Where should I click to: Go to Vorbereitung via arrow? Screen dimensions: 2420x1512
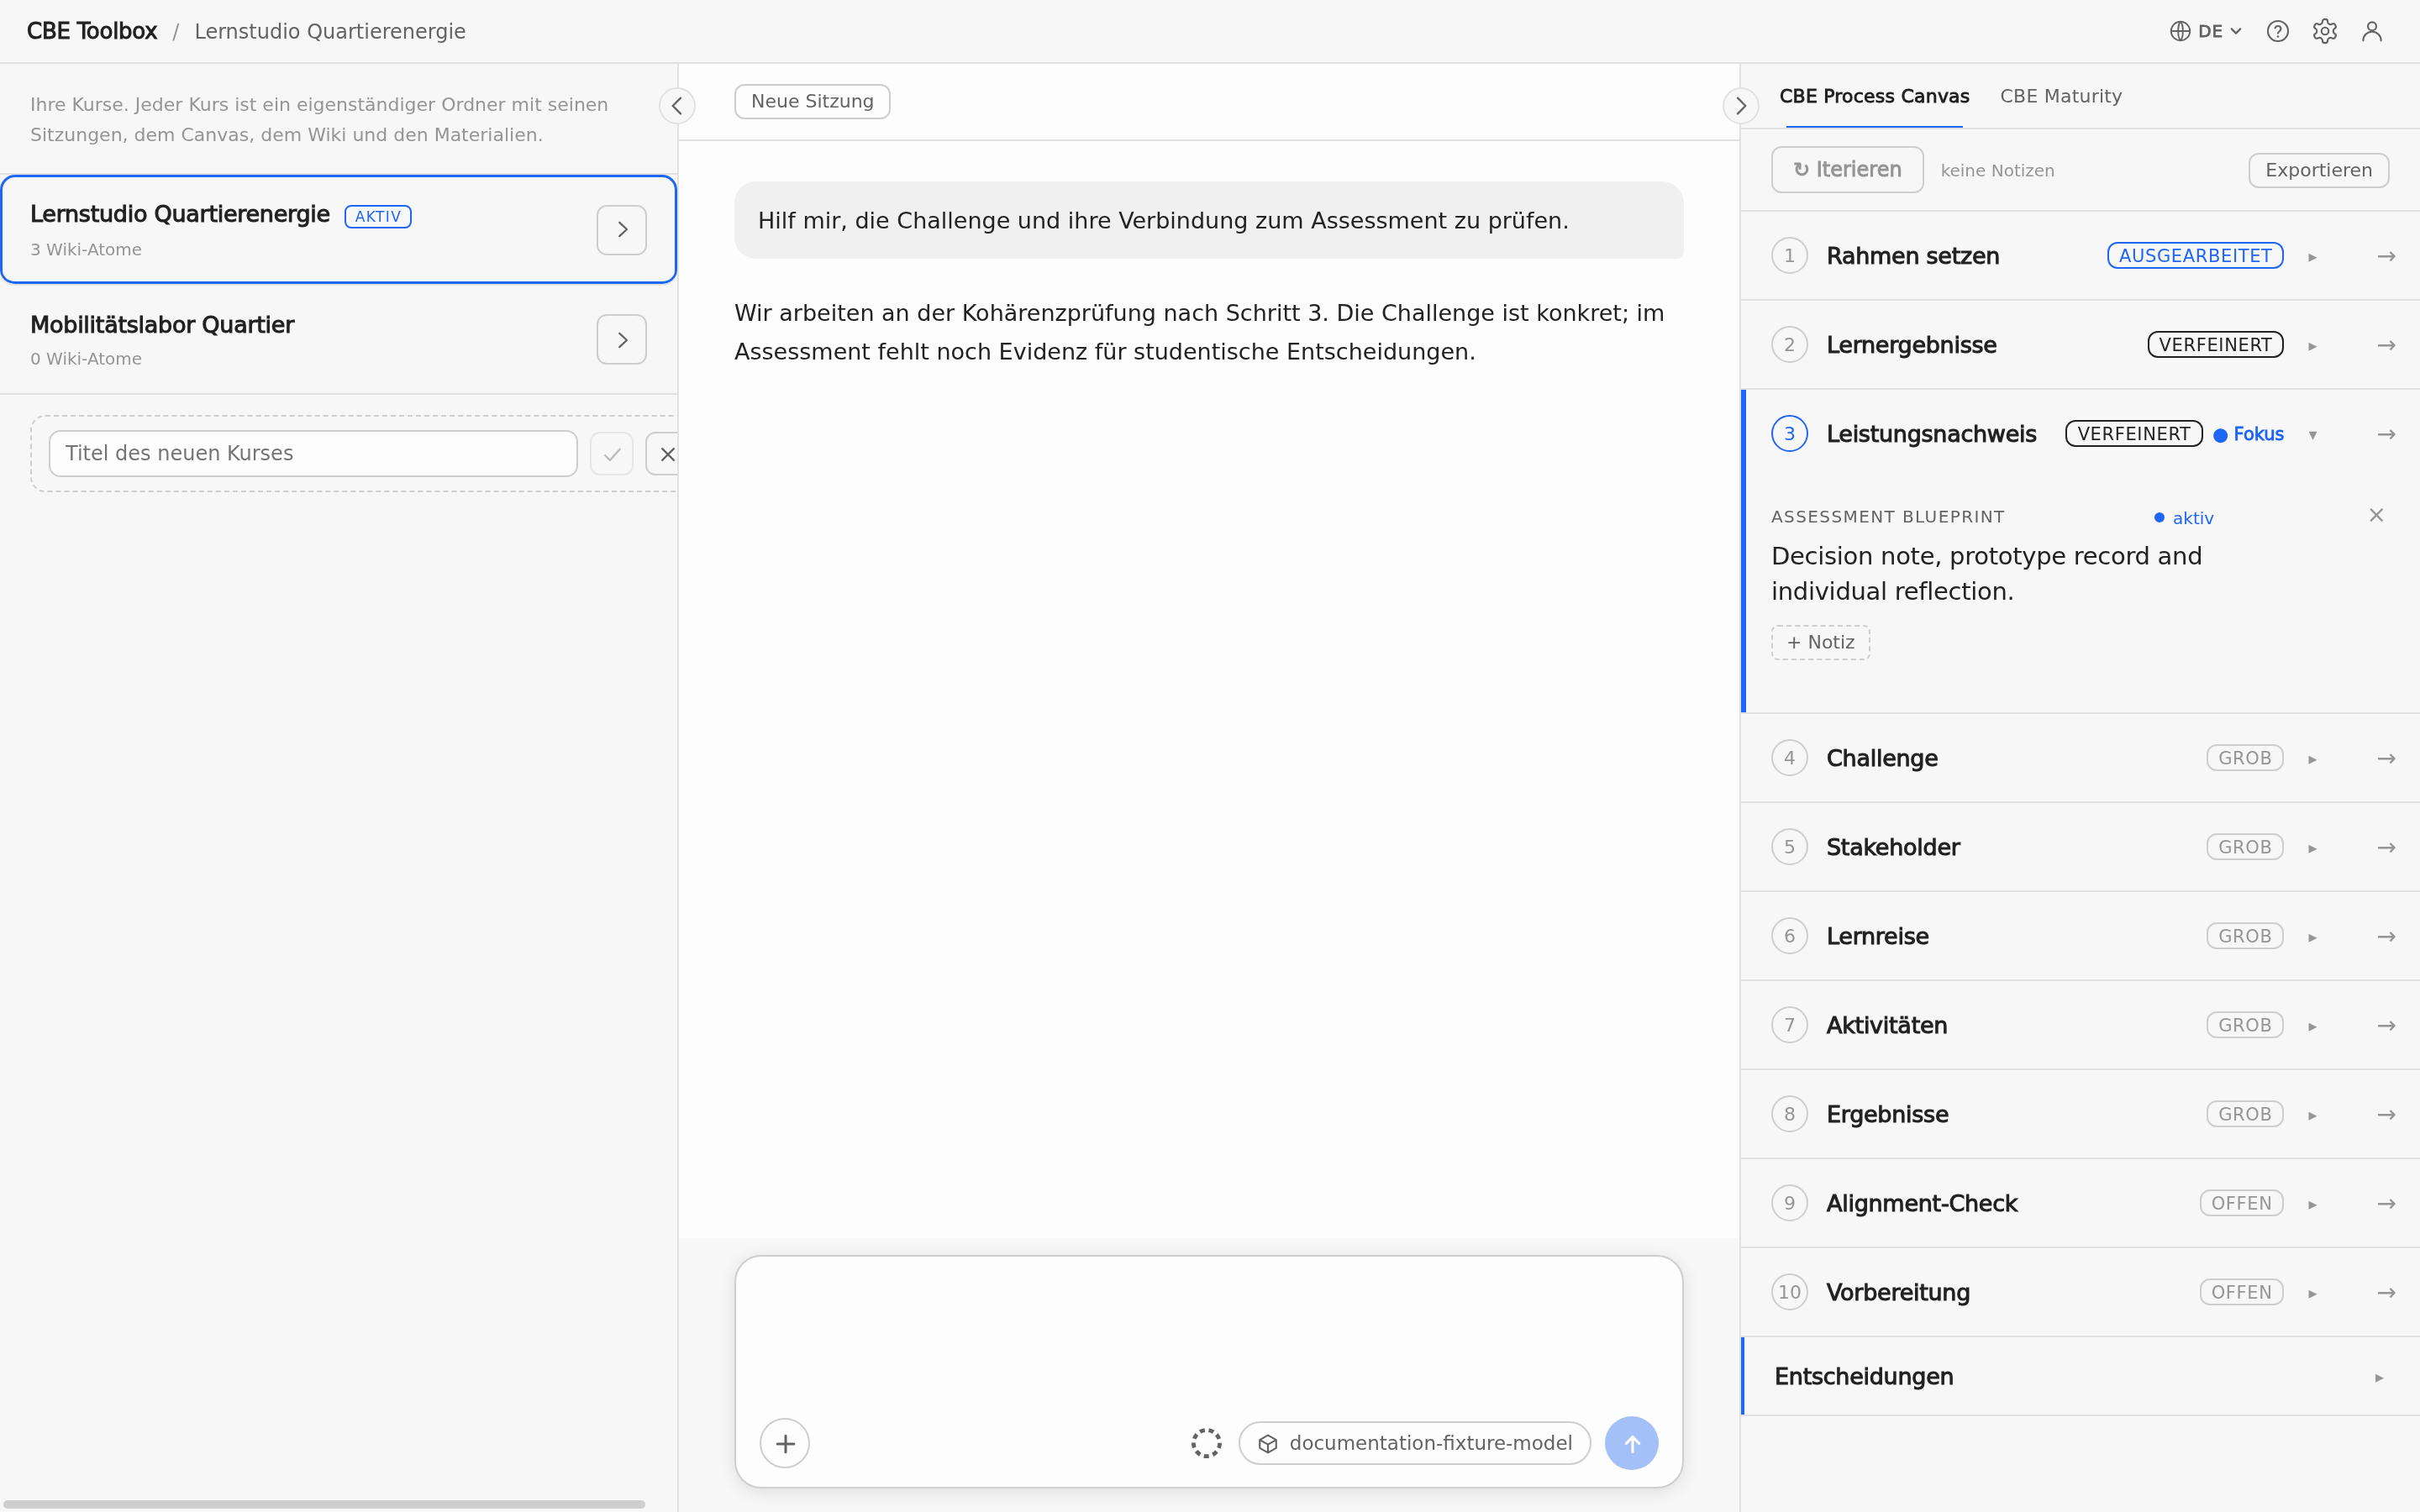tap(2386, 1292)
